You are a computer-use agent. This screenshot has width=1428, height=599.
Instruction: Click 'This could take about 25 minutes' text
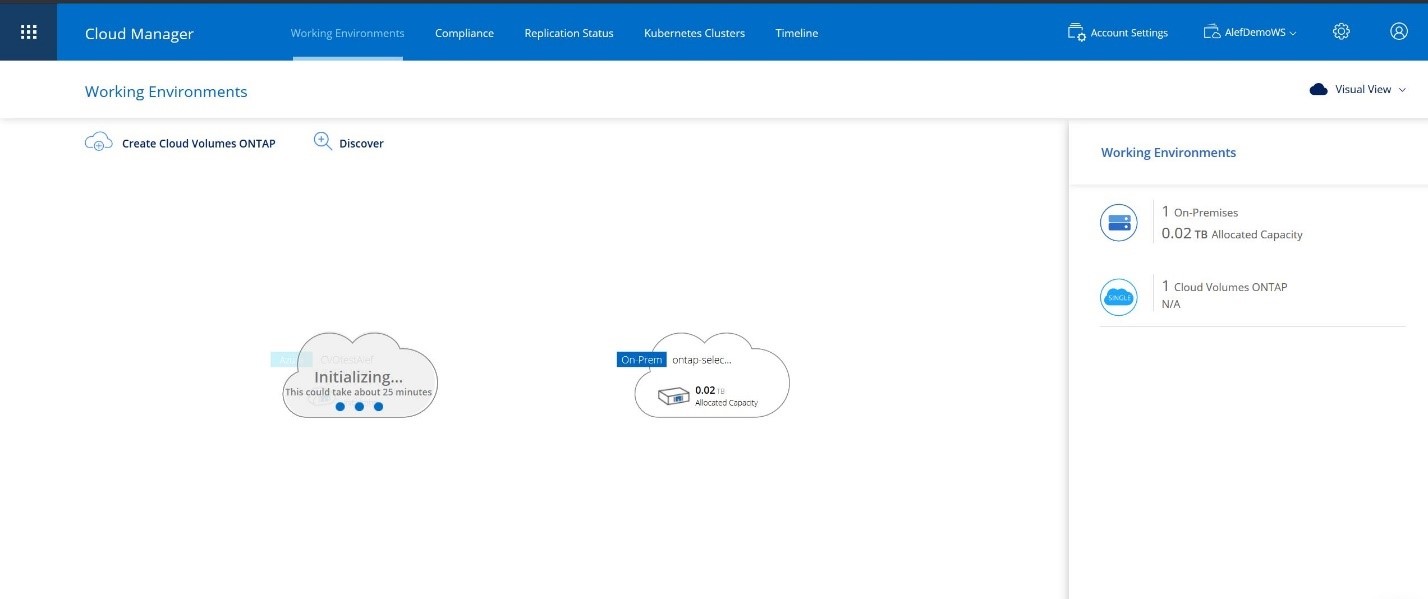tap(359, 392)
